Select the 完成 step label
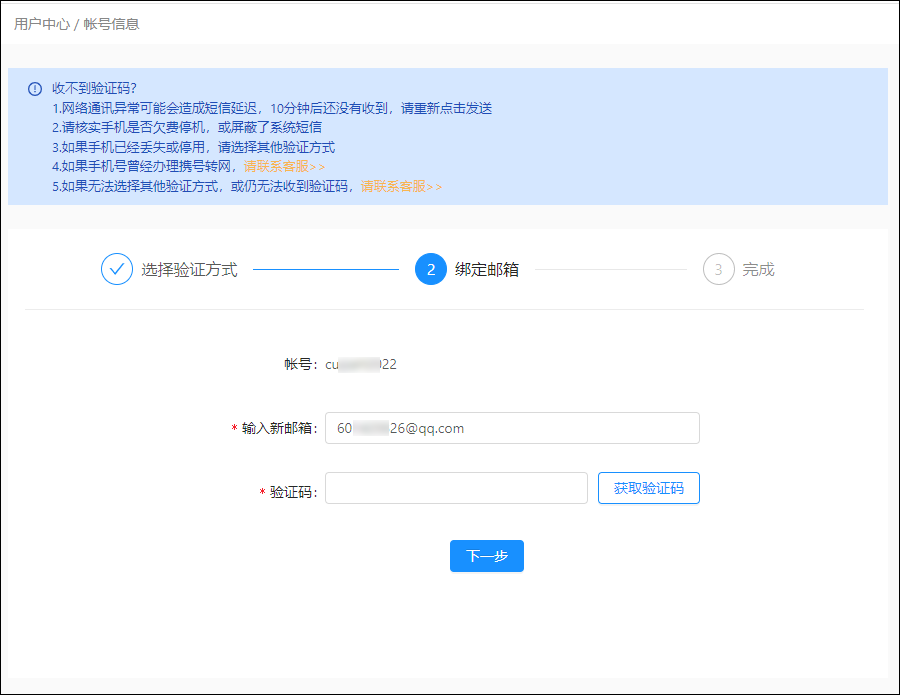Image resolution: width=900 pixels, height=695 pixels. (x=758, y=269)
